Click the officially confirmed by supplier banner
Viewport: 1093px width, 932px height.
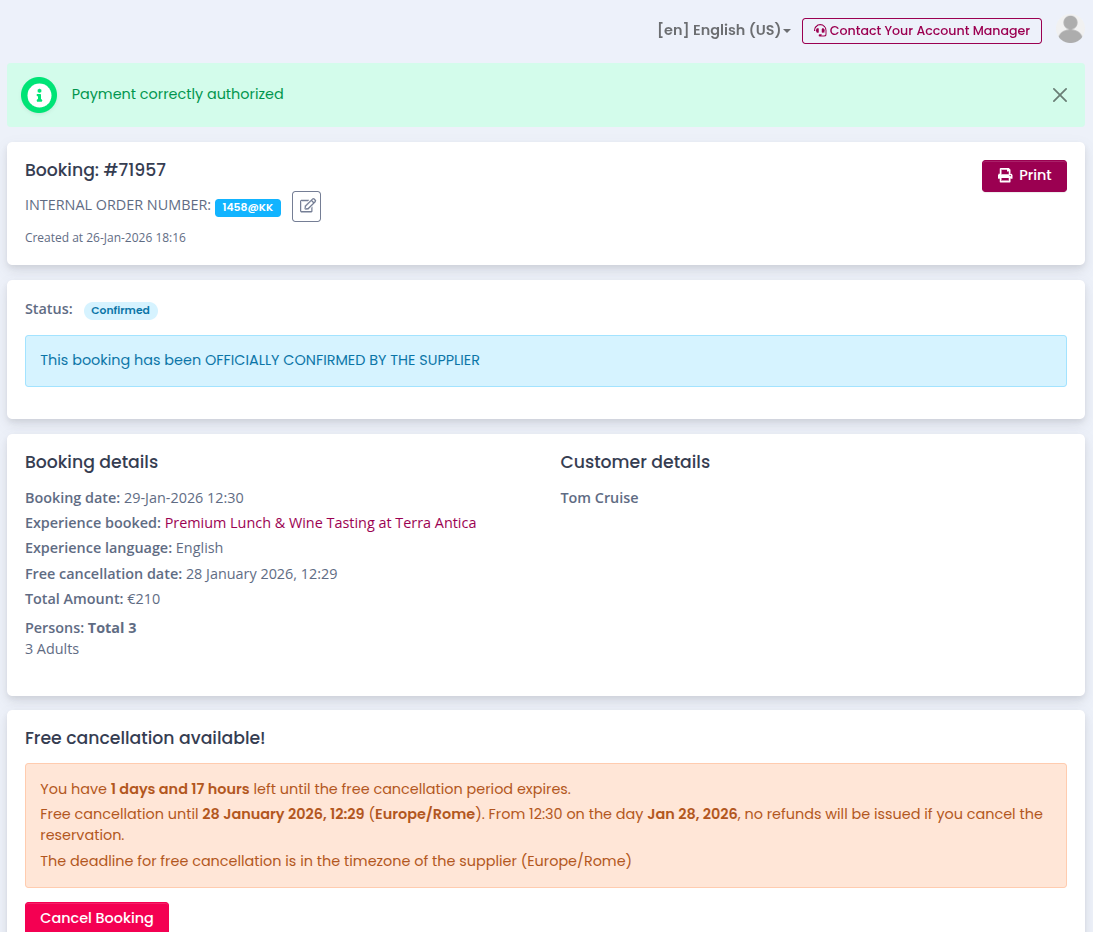pos(545,361)
